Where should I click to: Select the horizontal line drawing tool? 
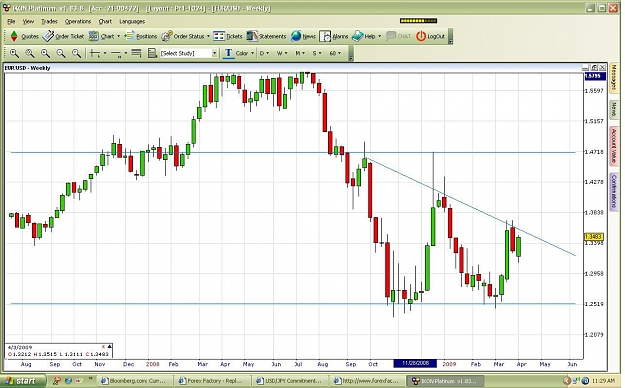click(116, 53)
